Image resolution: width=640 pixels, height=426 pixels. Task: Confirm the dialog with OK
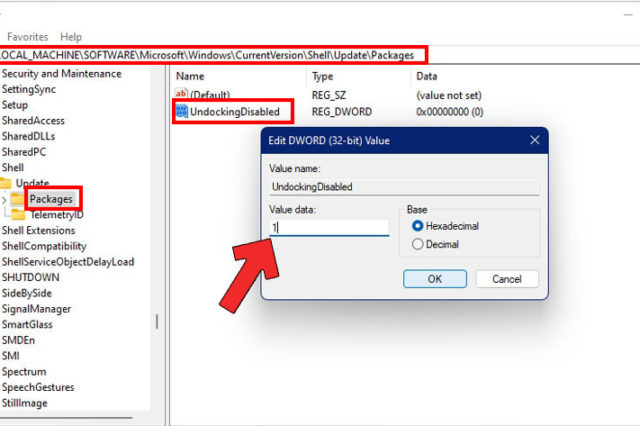pyautogui.click(x=435, y=279)
